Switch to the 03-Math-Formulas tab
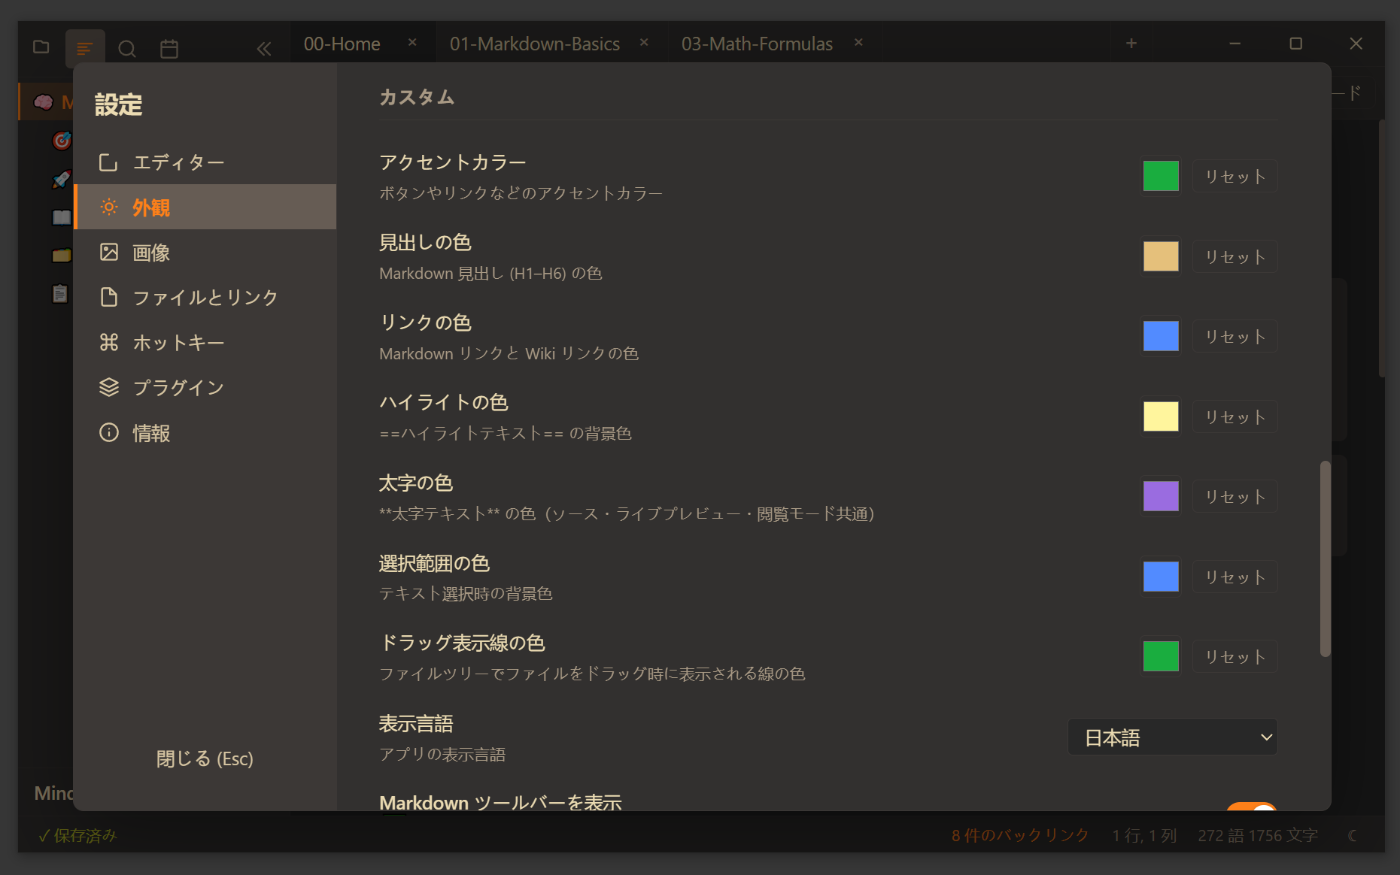1400x875 pixels. coord(756,44)
